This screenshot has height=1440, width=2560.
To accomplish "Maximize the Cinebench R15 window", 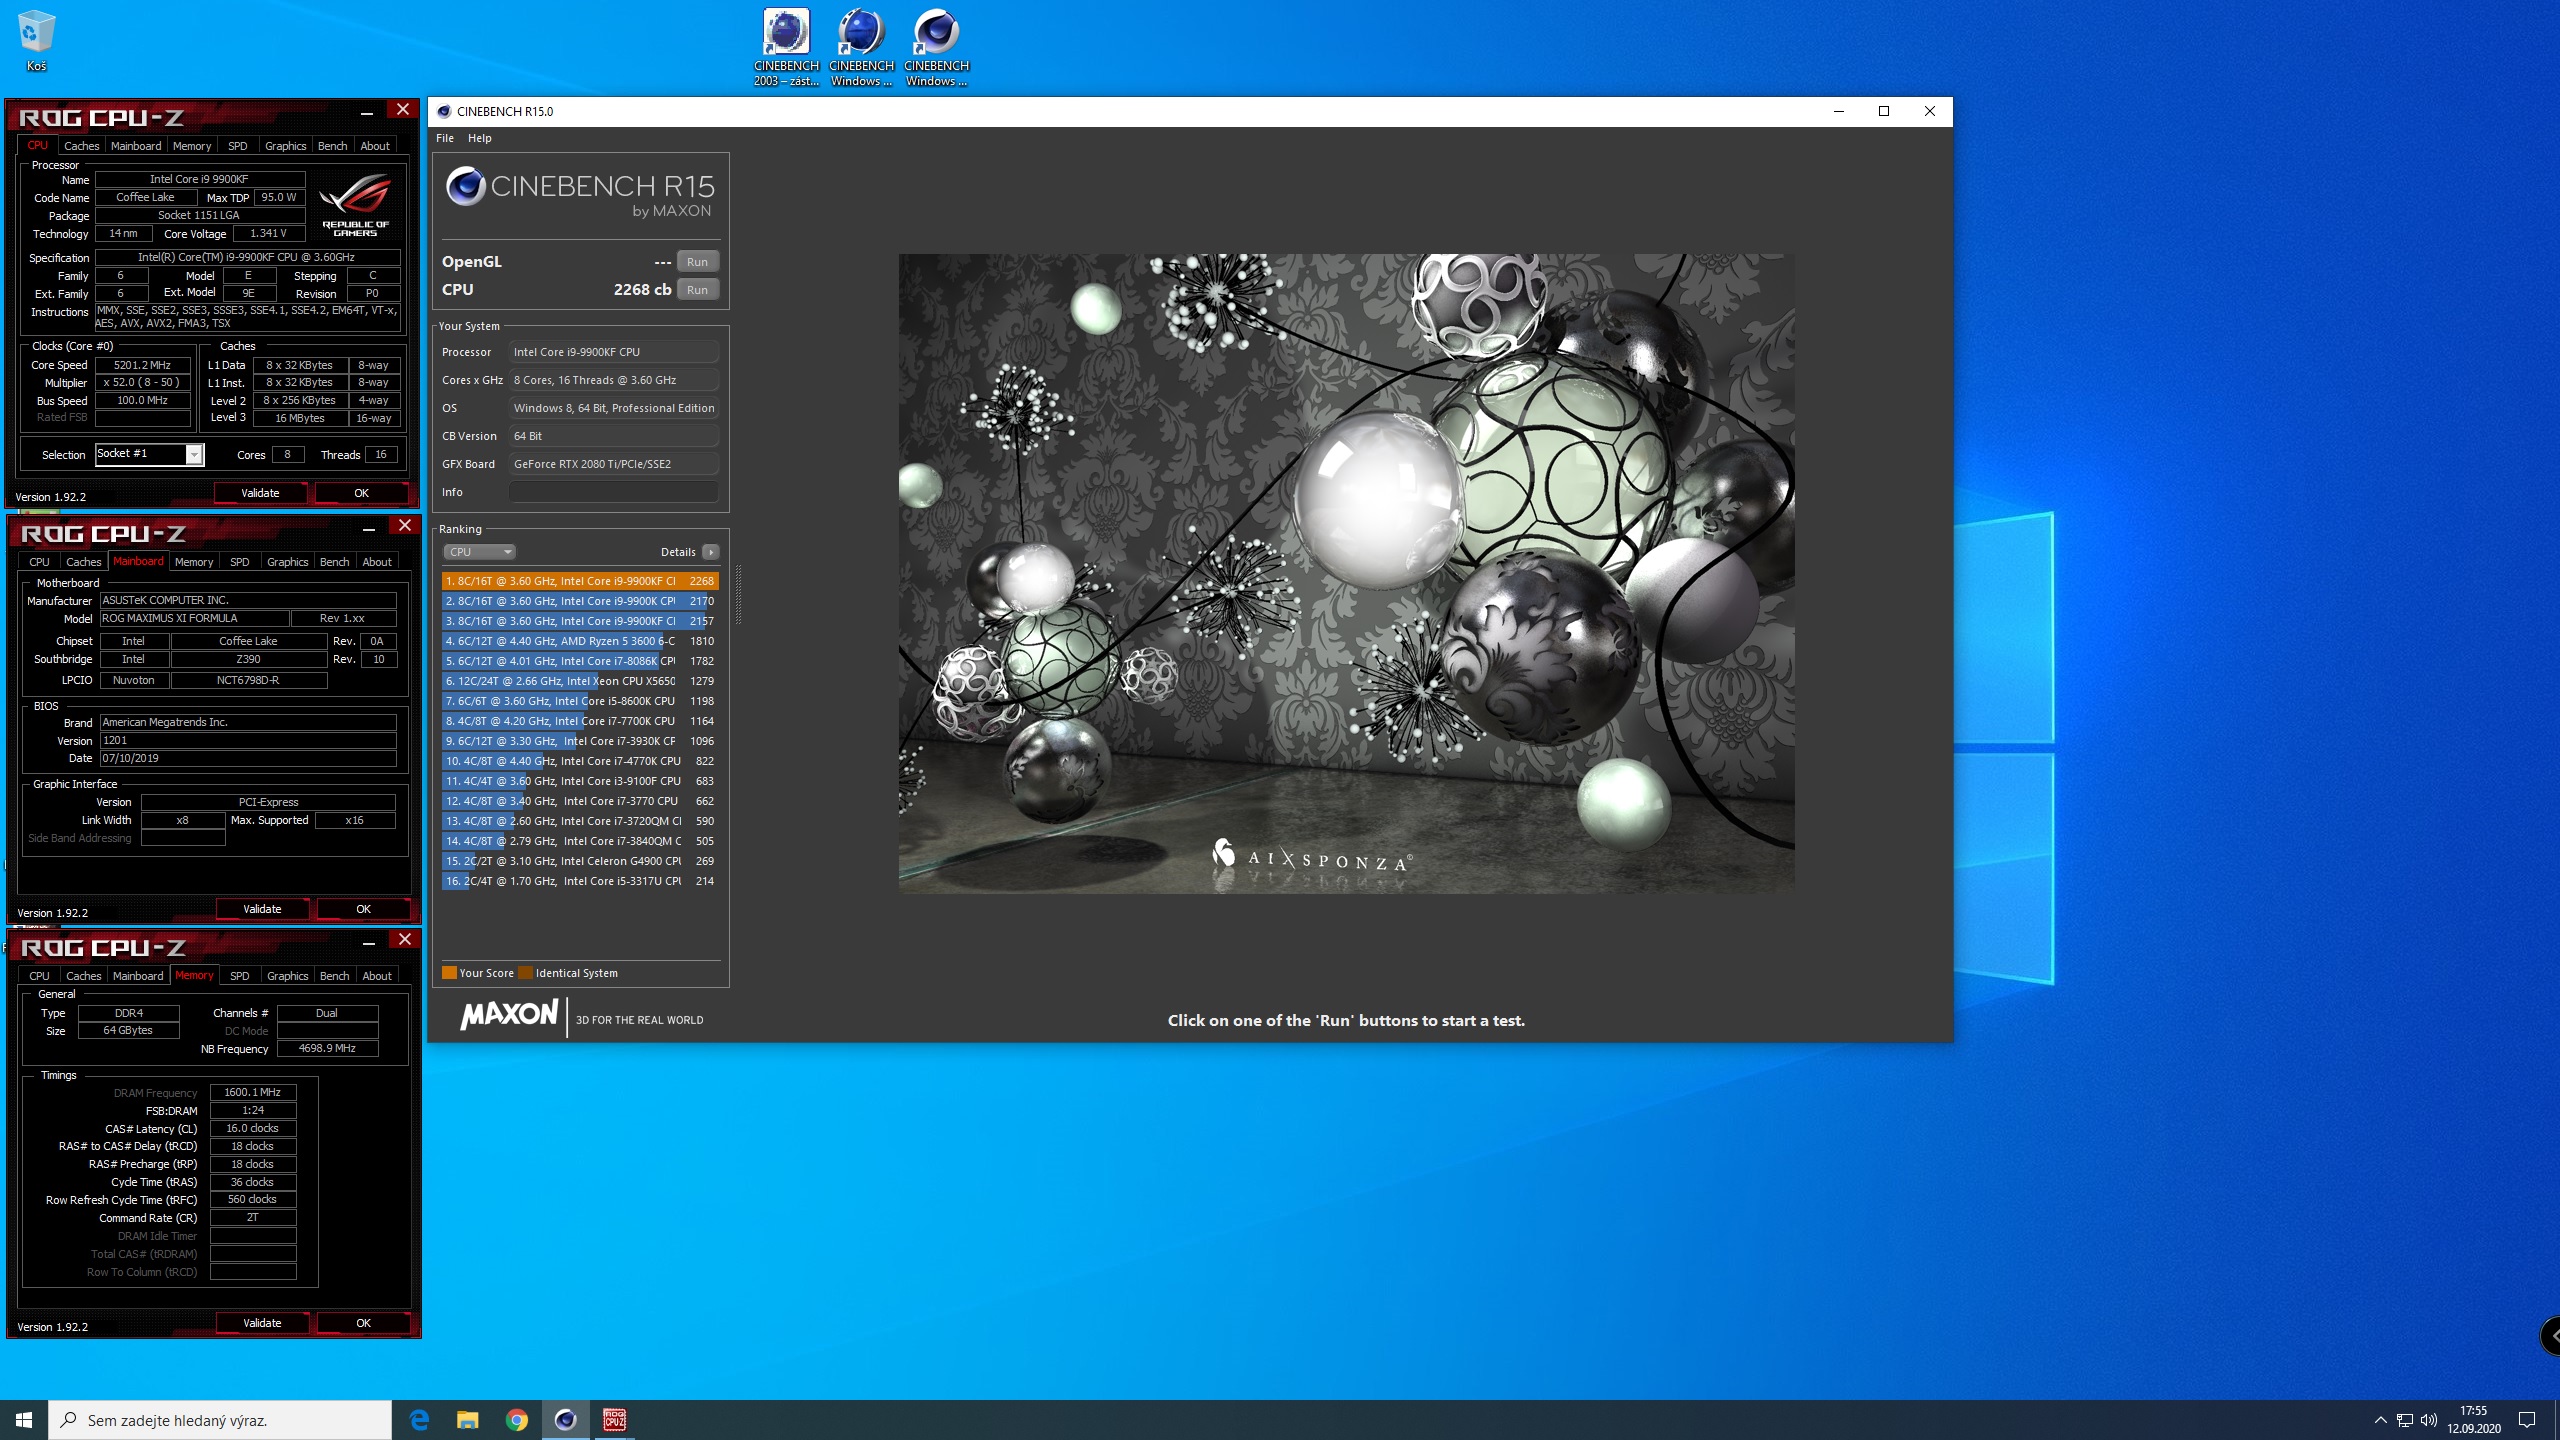I will 1884,111.
